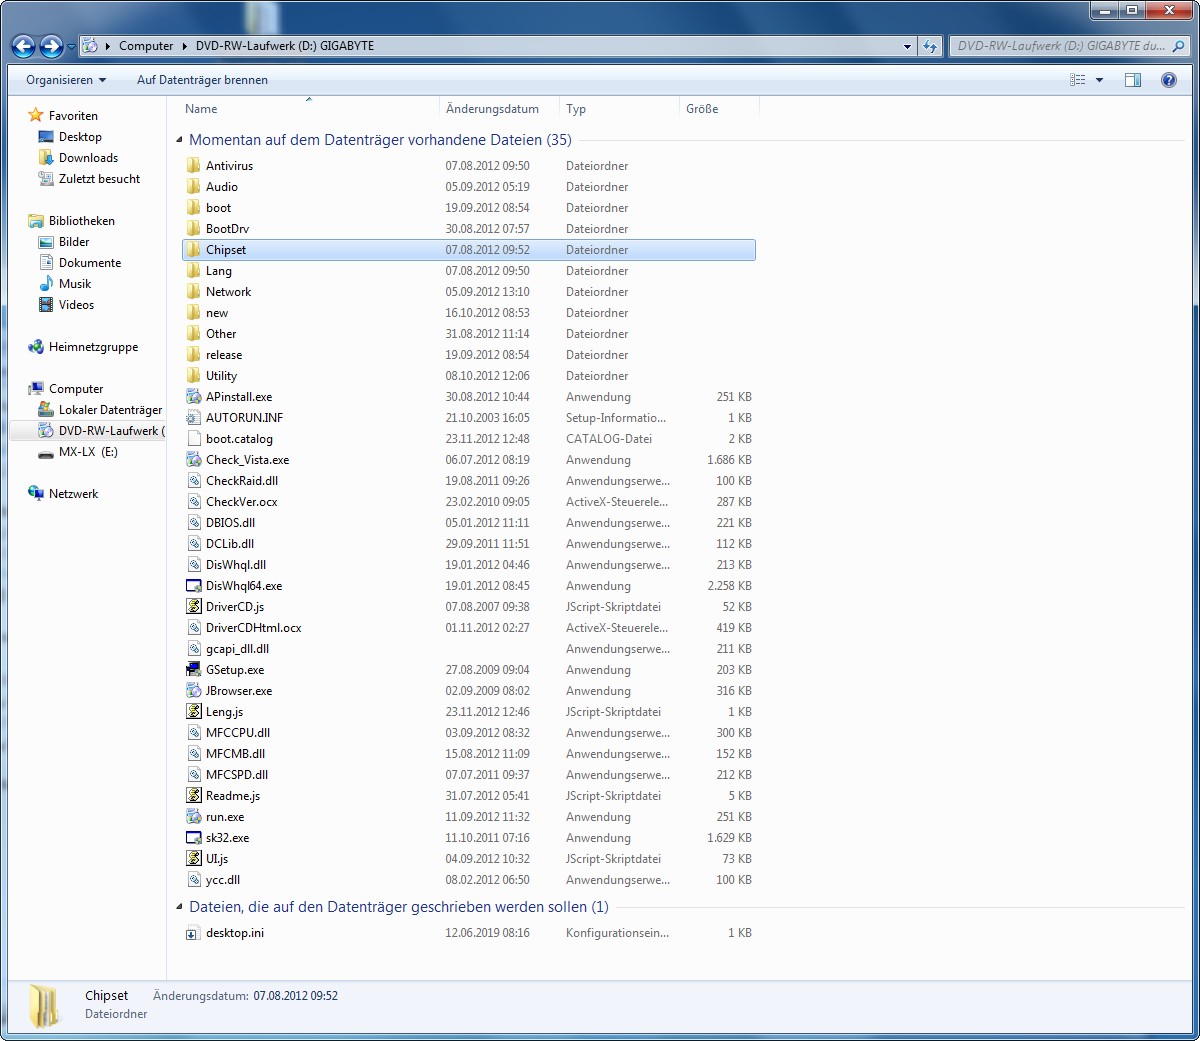Select the run.exe file
The height and width of the screenshot is (1041, 1200).
224,817
